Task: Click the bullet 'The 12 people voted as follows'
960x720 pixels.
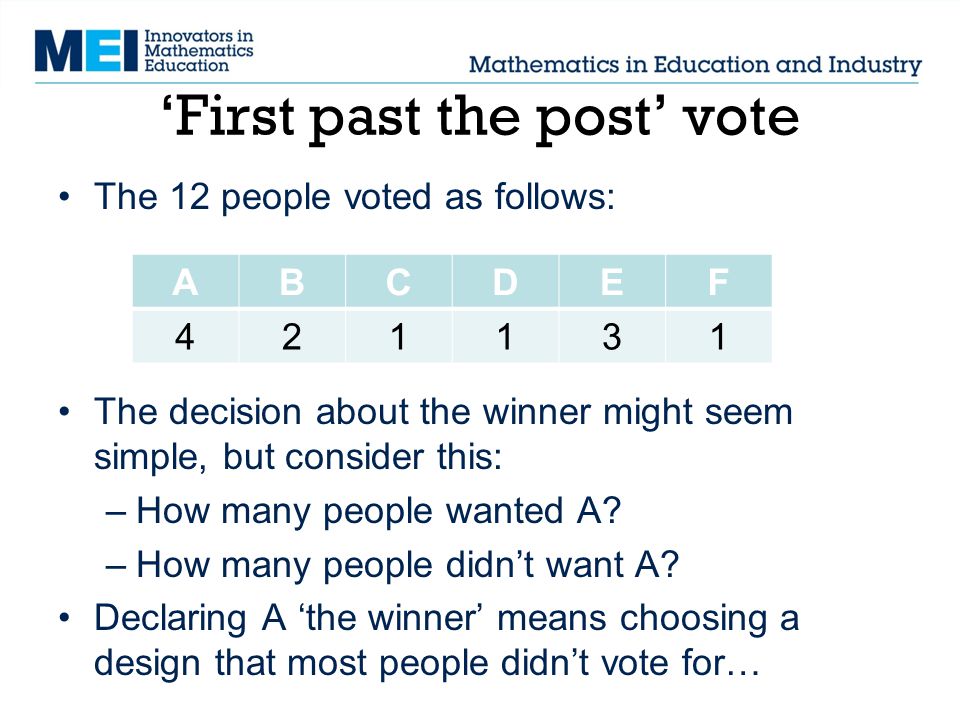Action: click(x=354, y=197)
